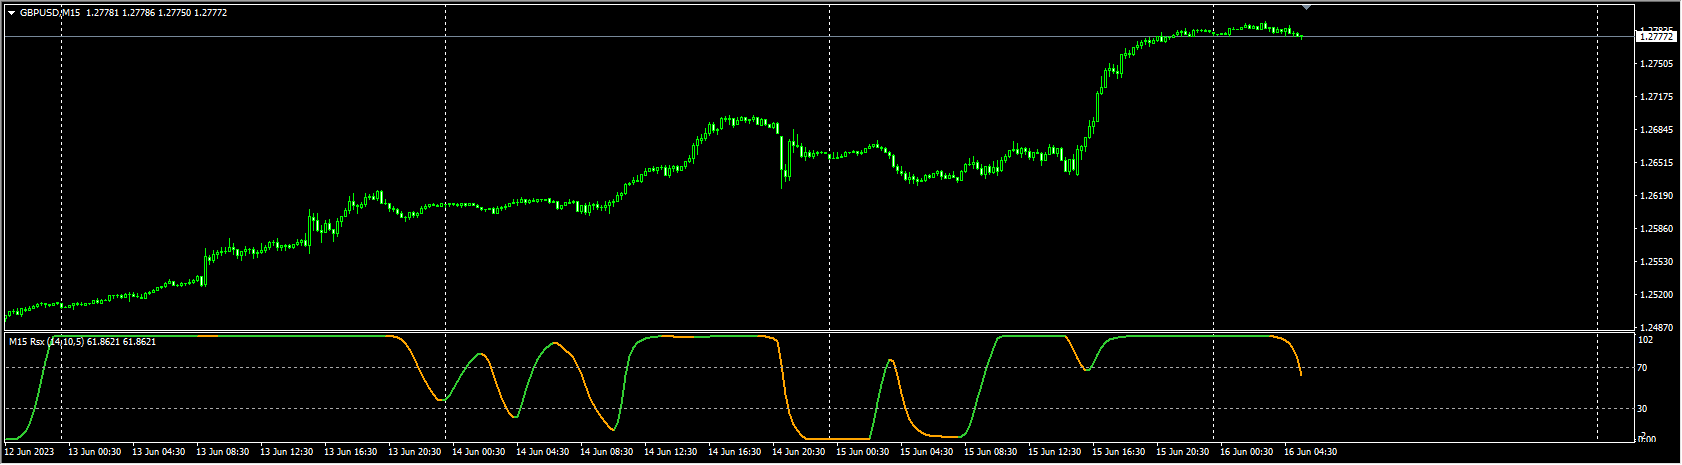Viewport: 1682px width, 465px height.
Task: Click the 1.26190 price scale label
Action: click(x=1656, y=196)
